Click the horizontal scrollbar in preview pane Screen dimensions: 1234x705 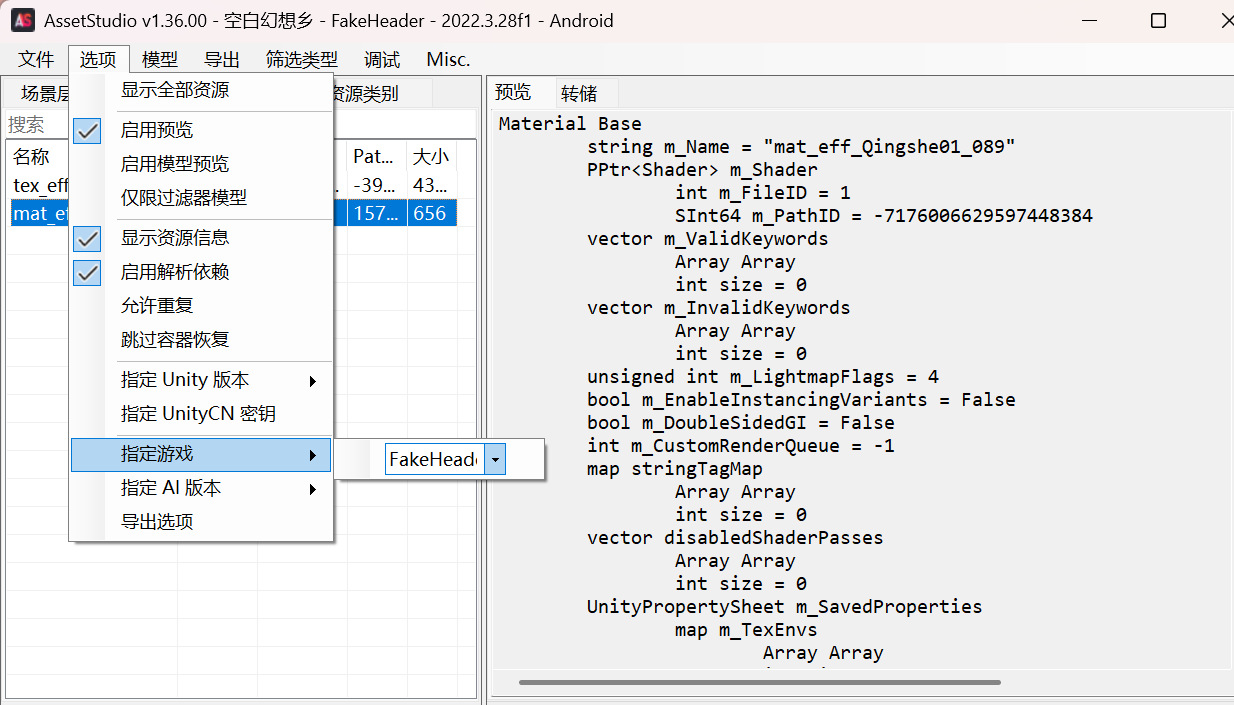(760, 682)
